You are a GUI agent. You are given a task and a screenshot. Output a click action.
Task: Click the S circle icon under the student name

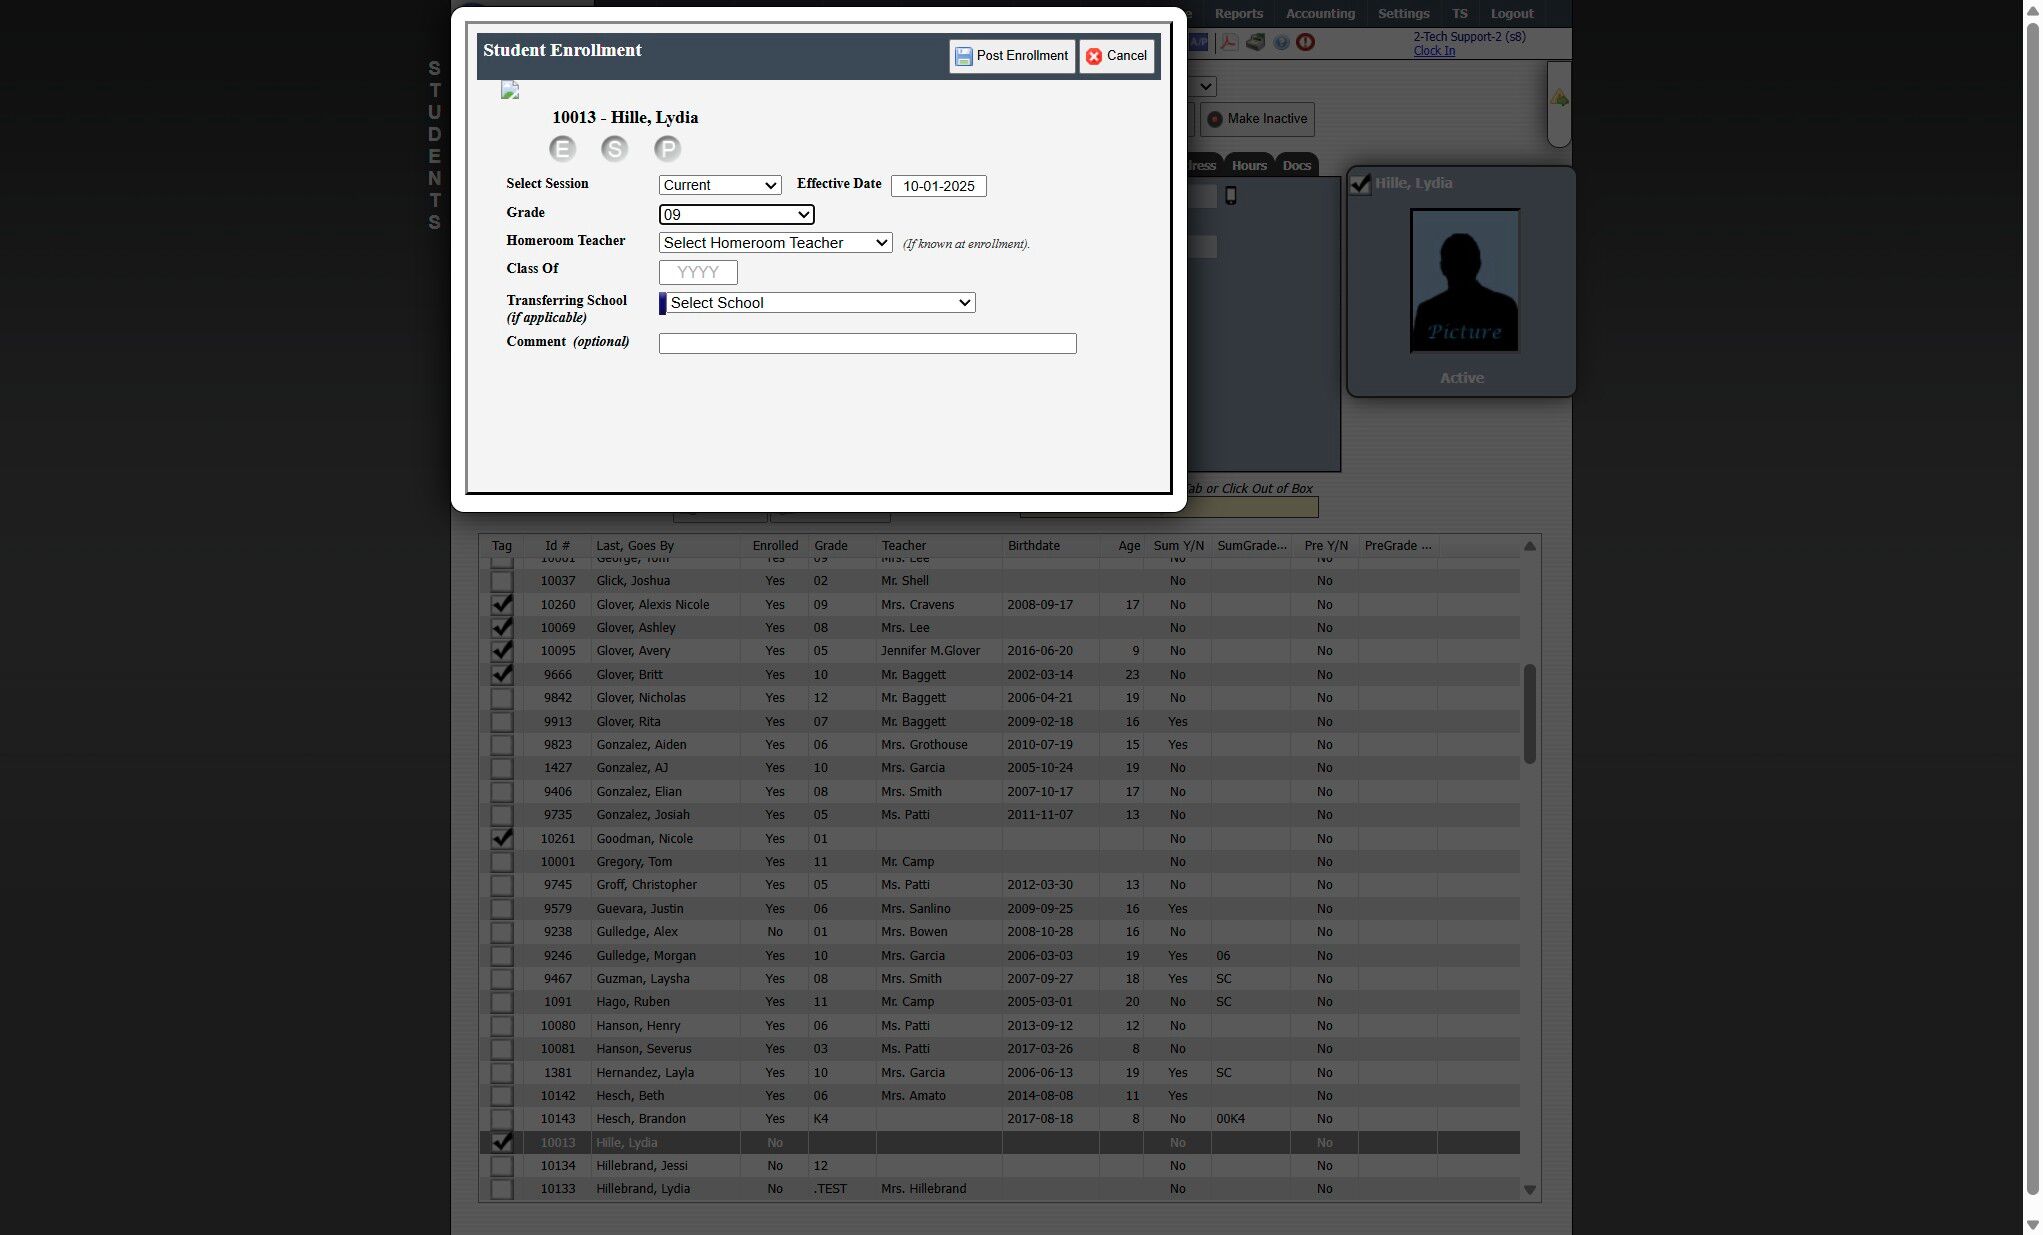point(614,149)
